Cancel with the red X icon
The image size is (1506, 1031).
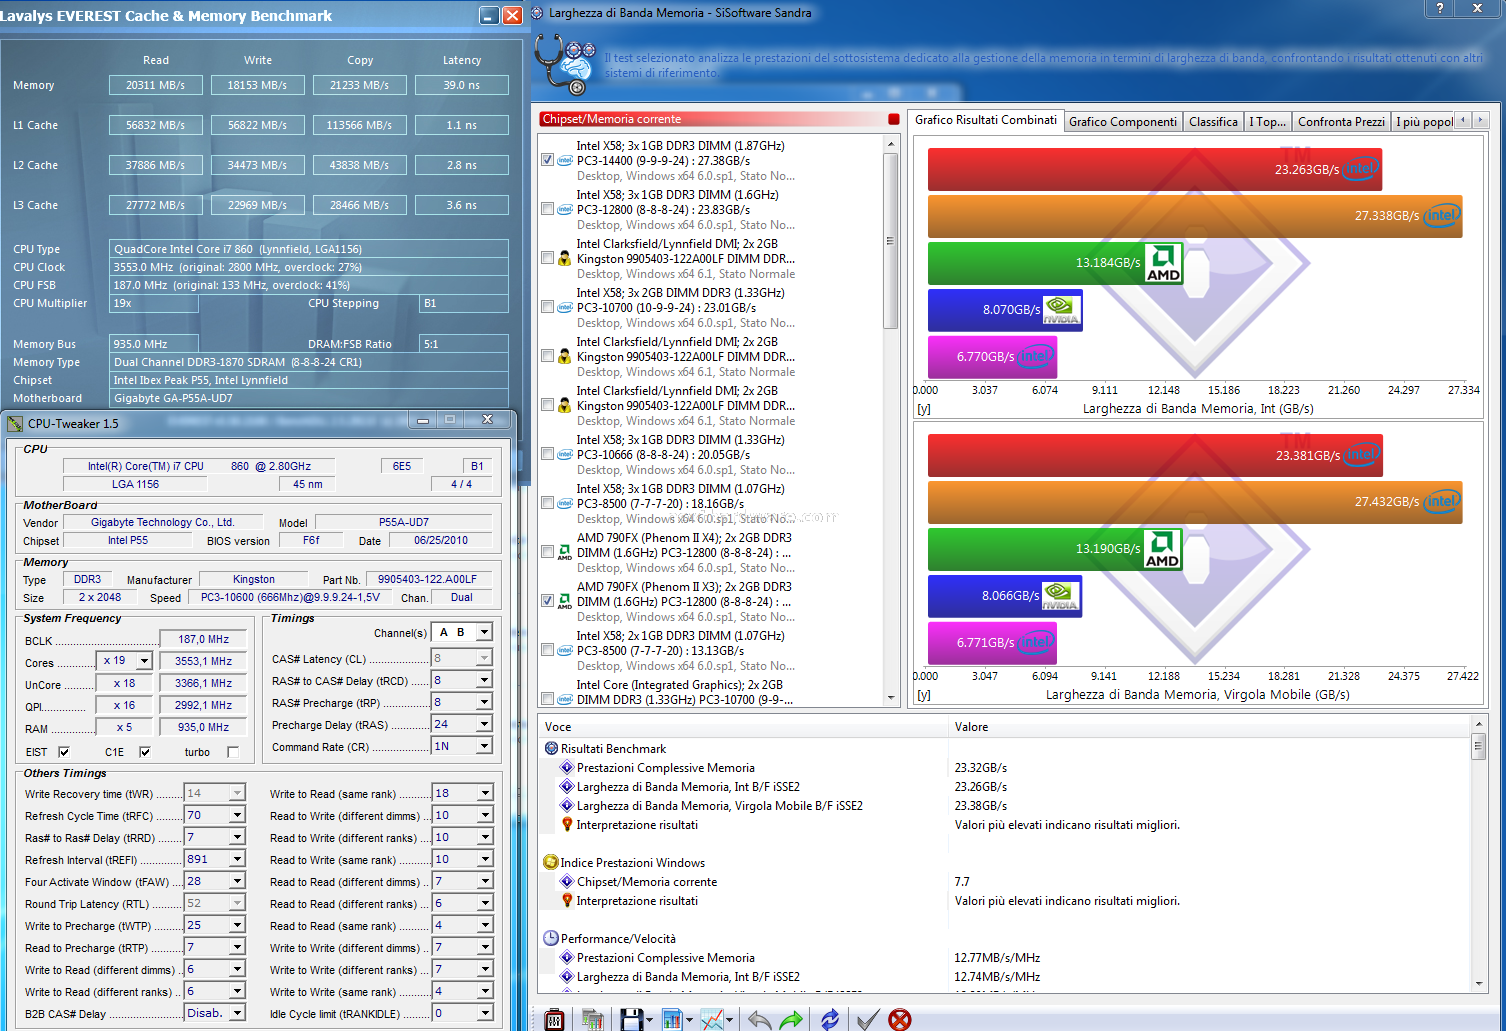click(x=900, y=1019)
